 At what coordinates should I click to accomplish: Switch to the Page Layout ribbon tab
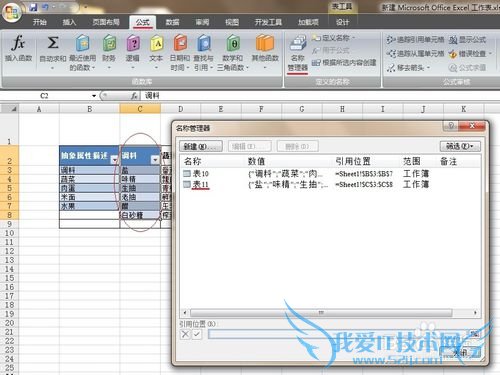tap(106, 22)
